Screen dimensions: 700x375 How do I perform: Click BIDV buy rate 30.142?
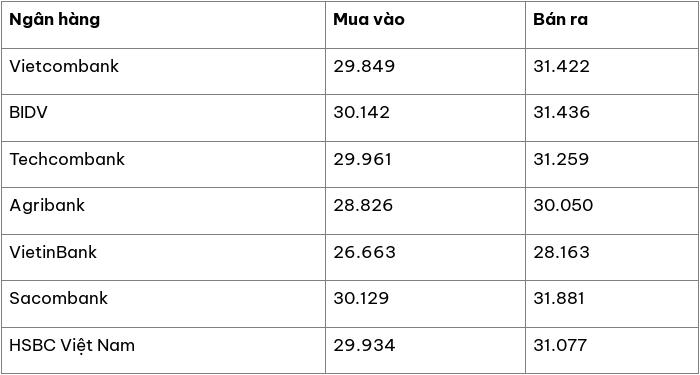tap(361, 112)
